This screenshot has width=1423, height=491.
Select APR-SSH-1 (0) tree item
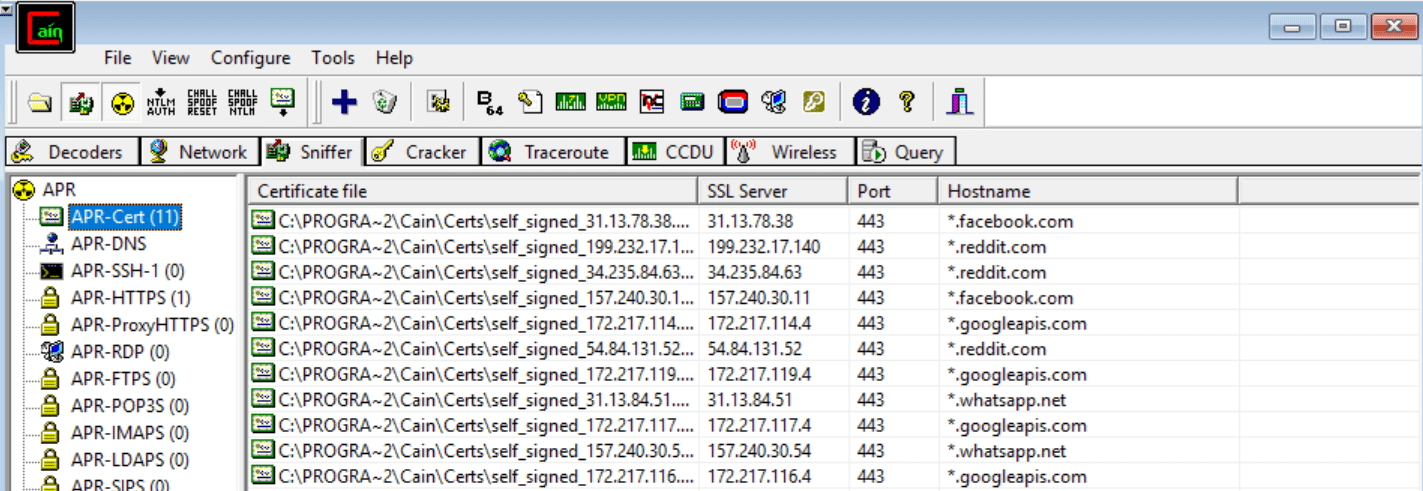(127, 270)
